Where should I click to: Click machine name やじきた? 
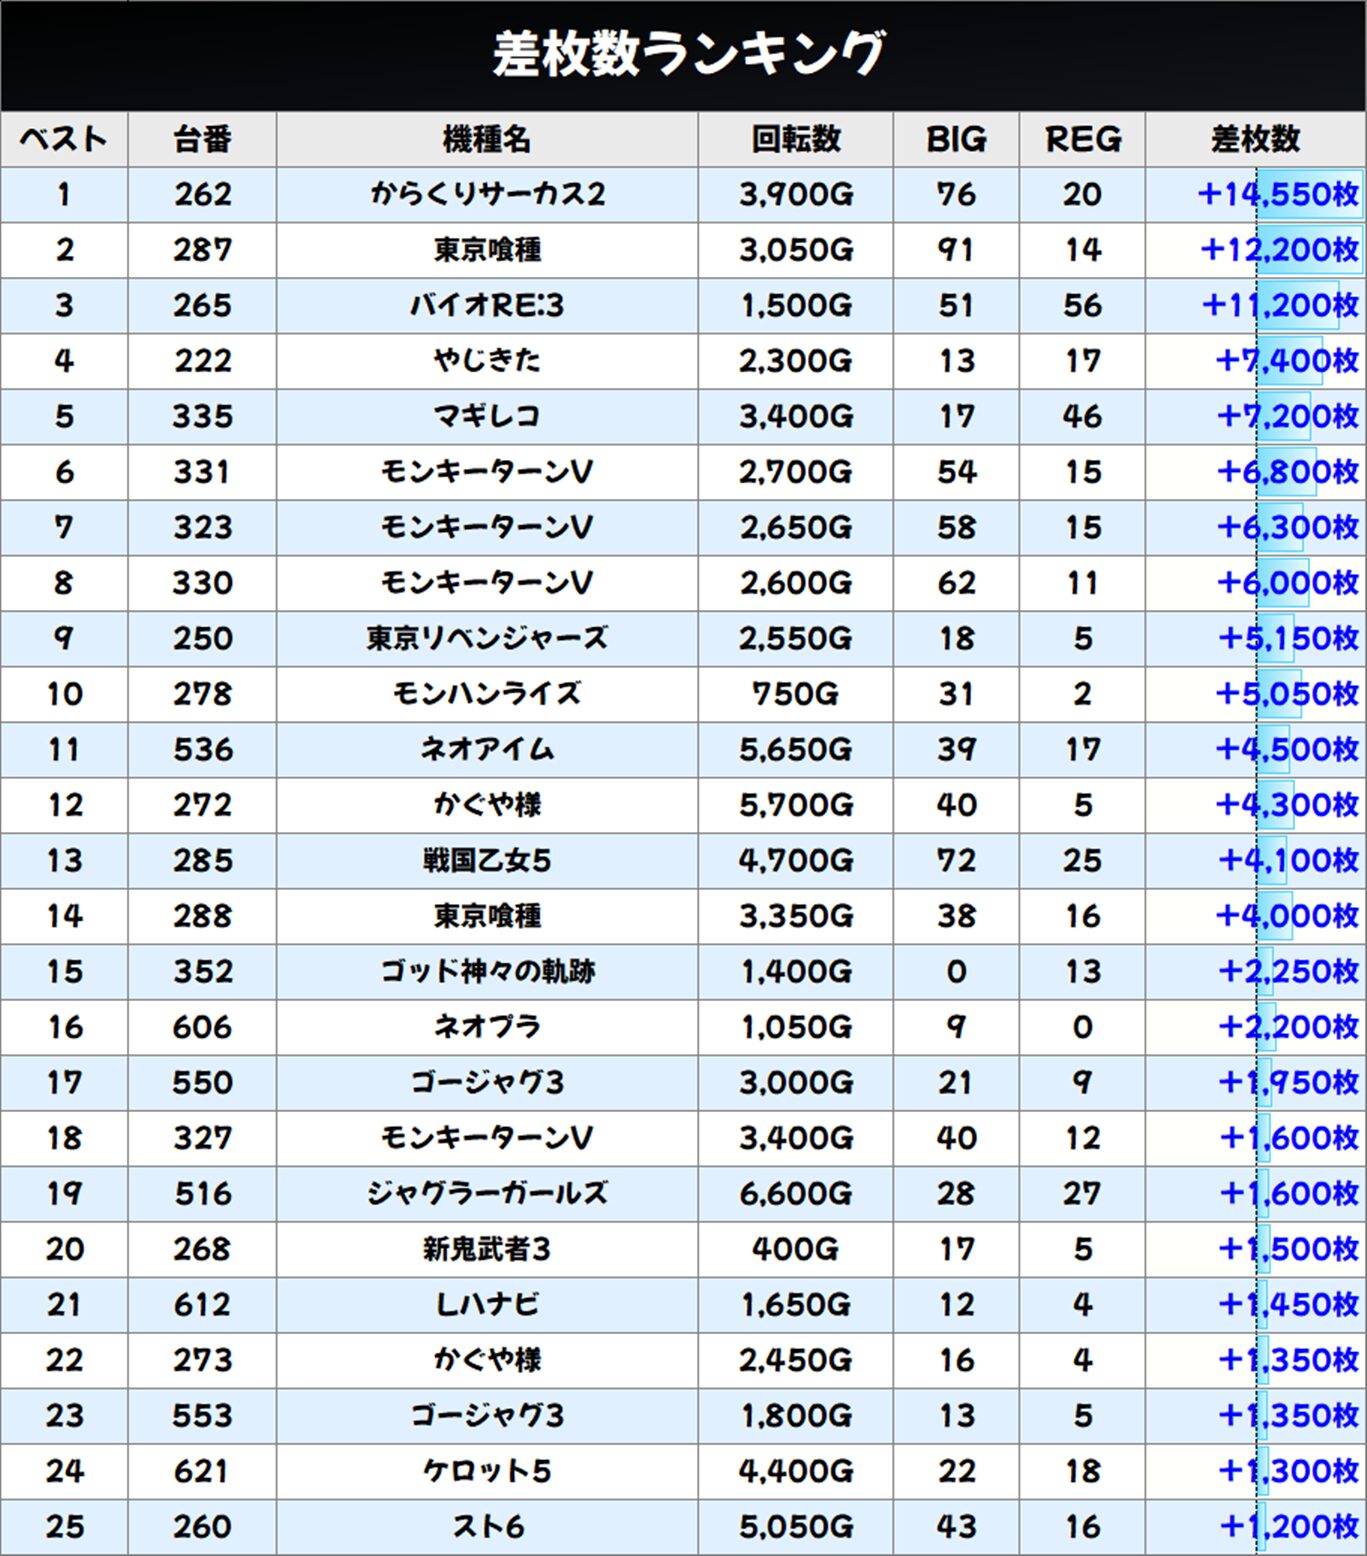[487, 361]
